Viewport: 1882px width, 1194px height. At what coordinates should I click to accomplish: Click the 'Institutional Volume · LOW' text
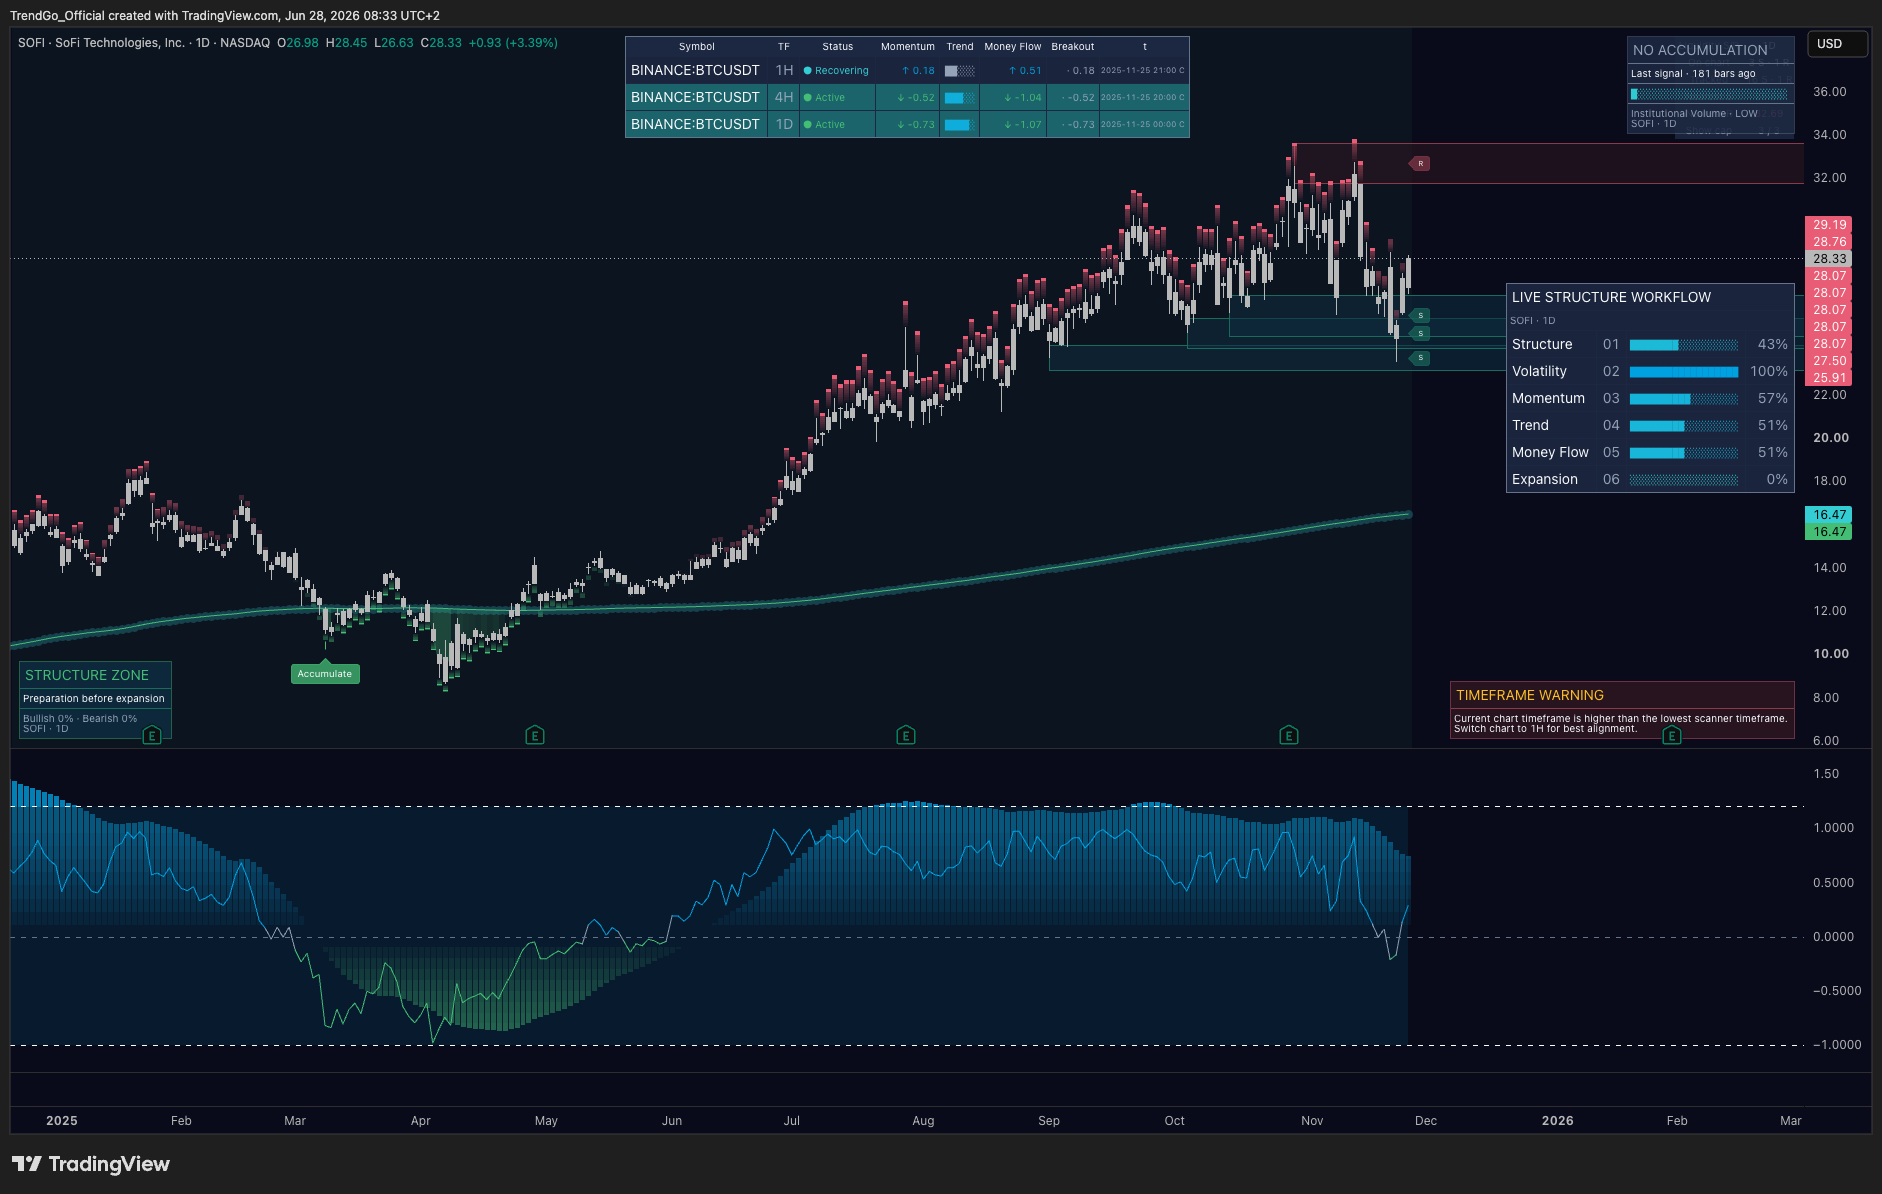pos(1694,114)
